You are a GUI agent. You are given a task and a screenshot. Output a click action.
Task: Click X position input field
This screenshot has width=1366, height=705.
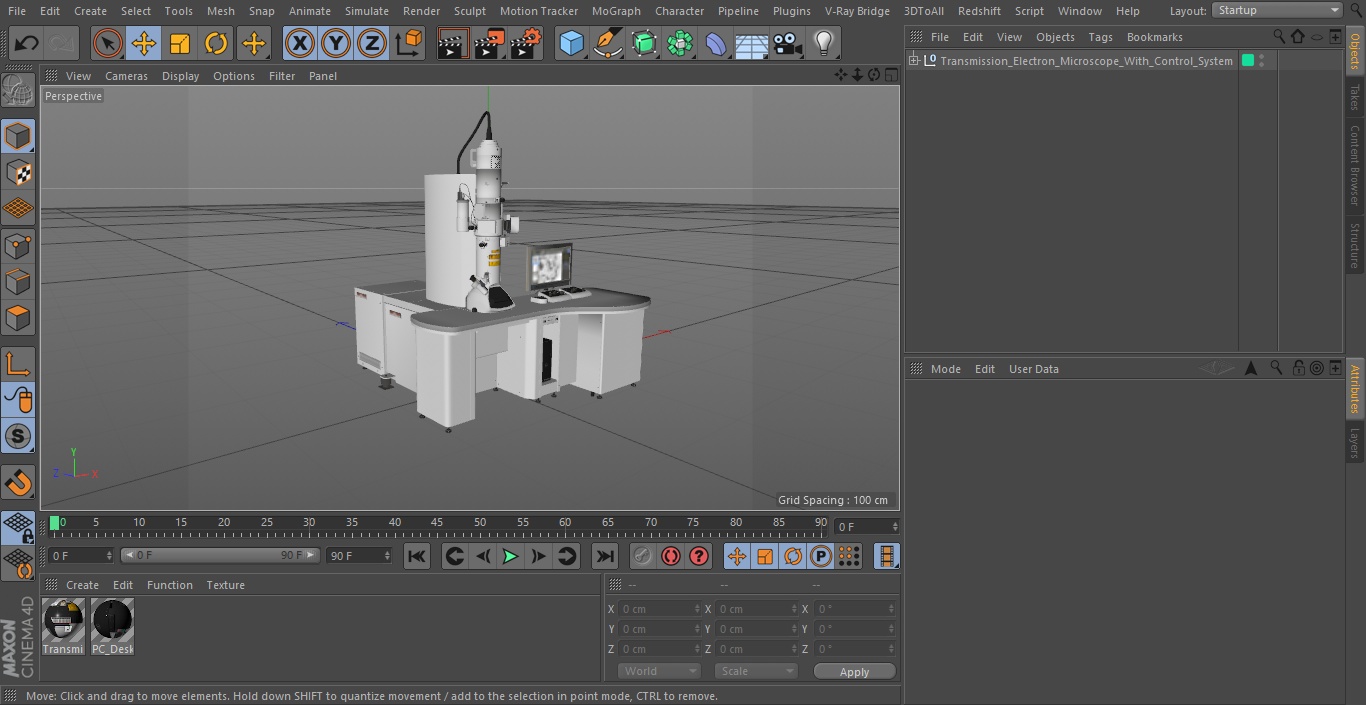[x=659, y=609]
